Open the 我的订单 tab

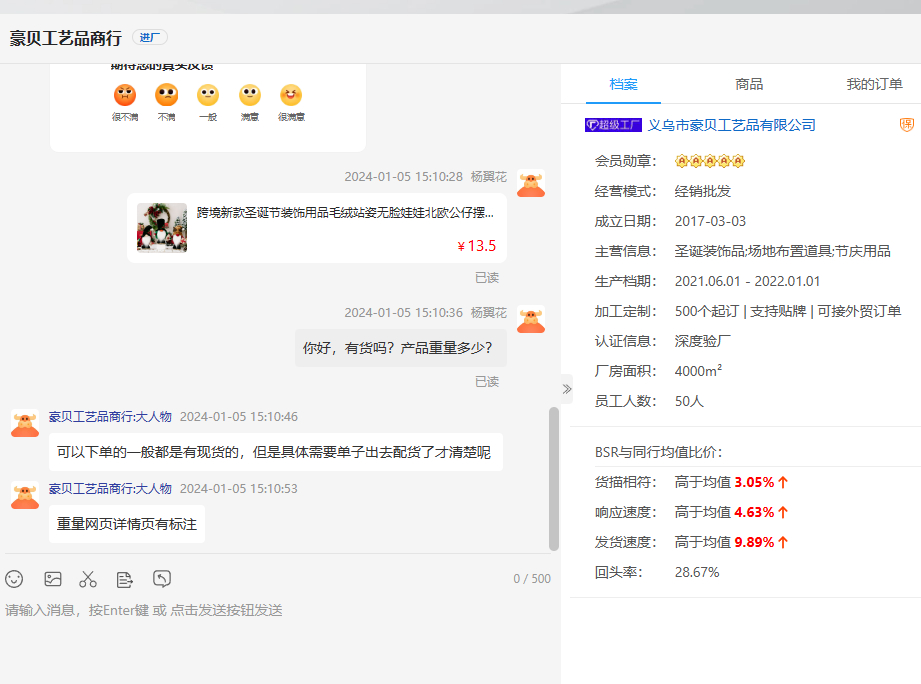[x=874, y=84]
